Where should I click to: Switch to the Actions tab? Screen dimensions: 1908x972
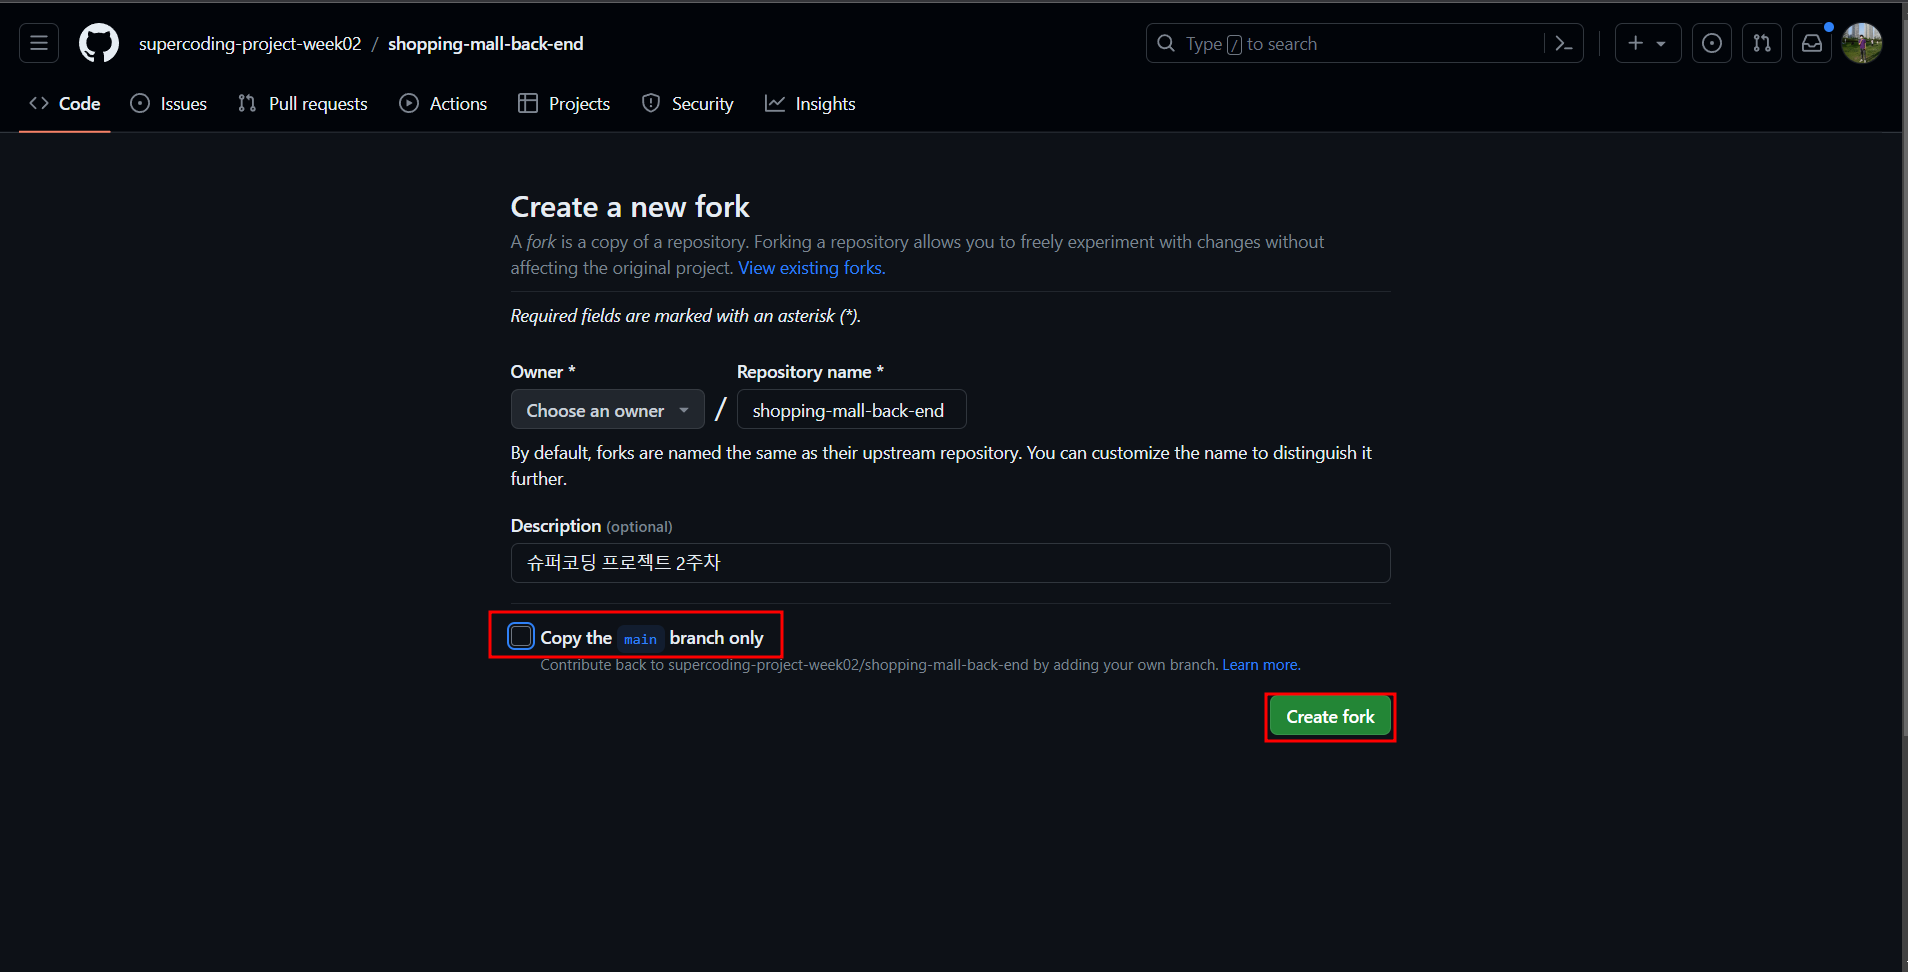443,104
